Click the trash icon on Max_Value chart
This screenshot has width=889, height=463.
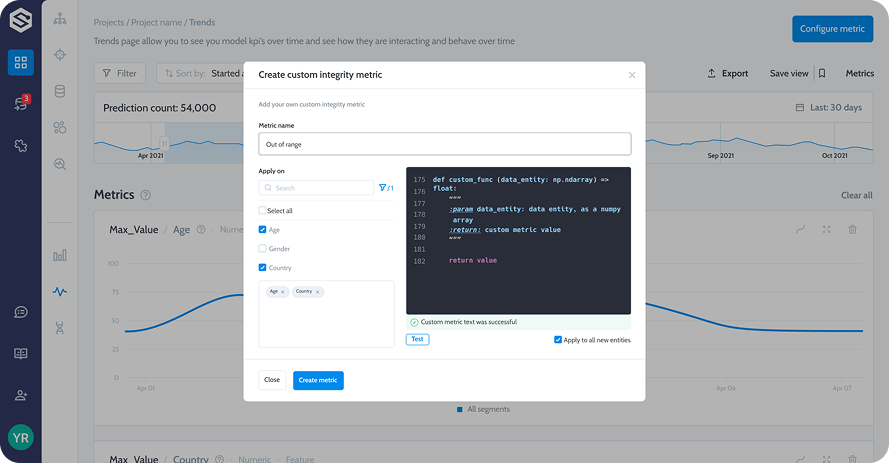point(852,229)
